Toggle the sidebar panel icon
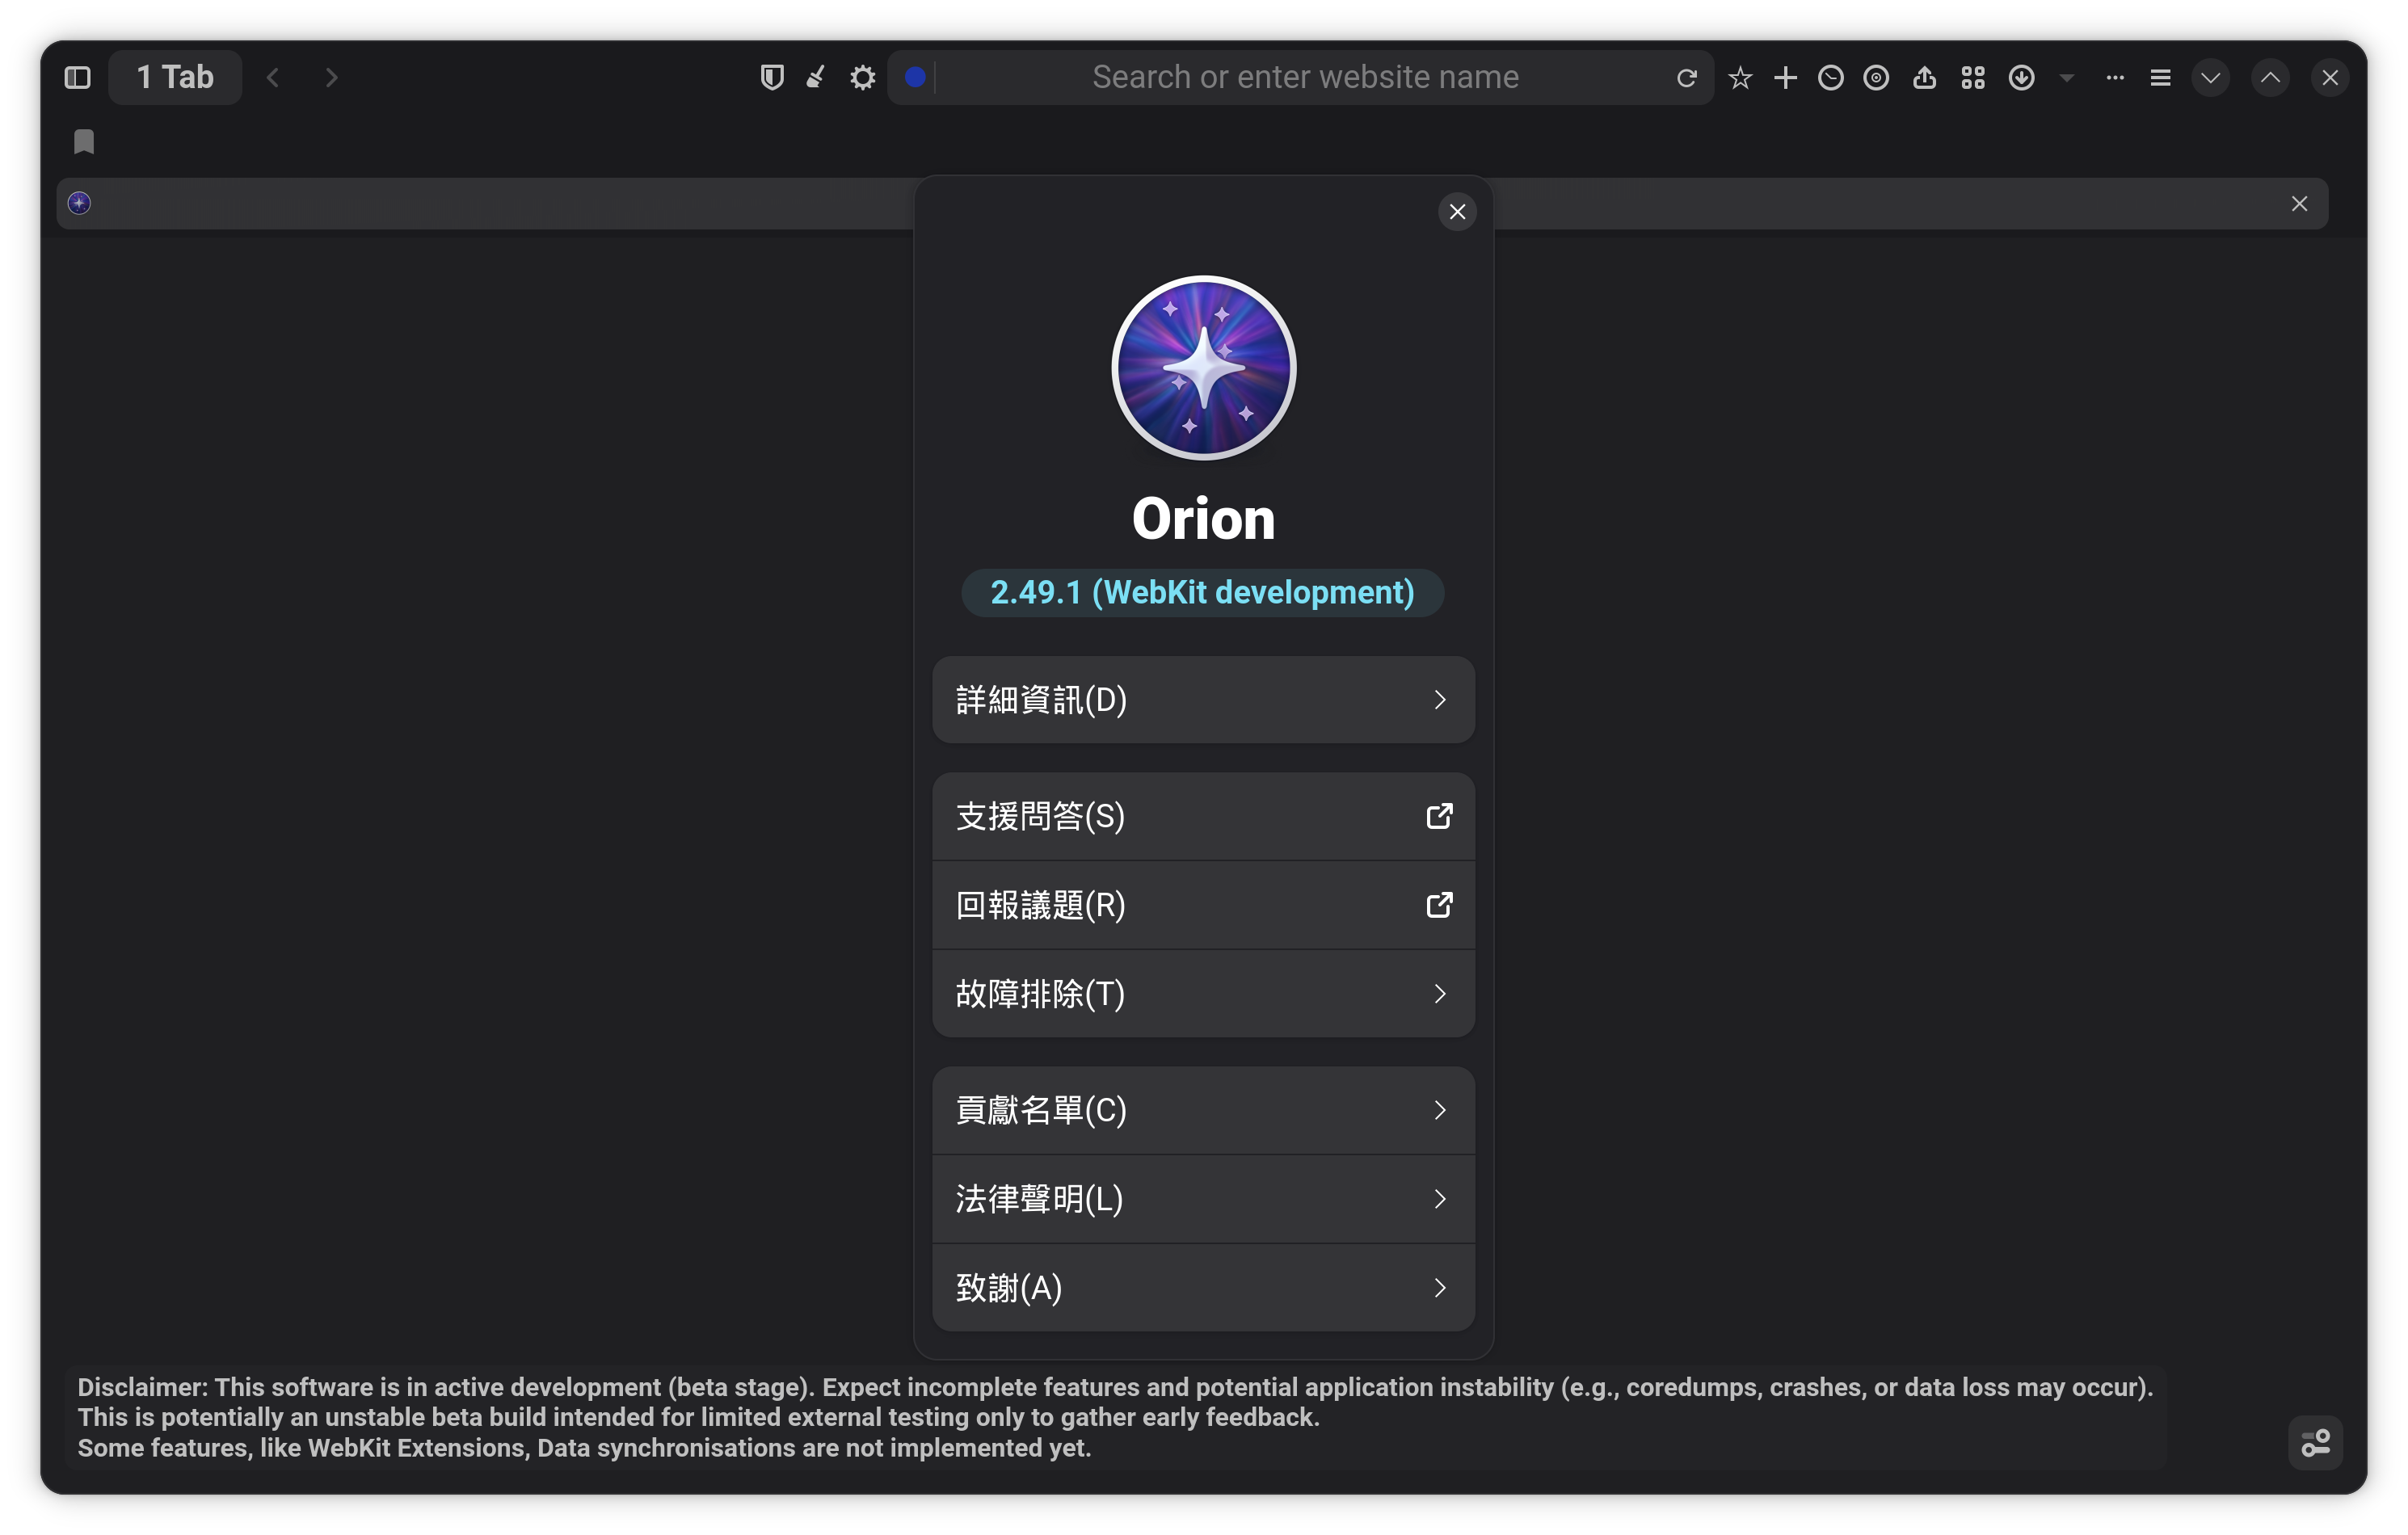 77,77
